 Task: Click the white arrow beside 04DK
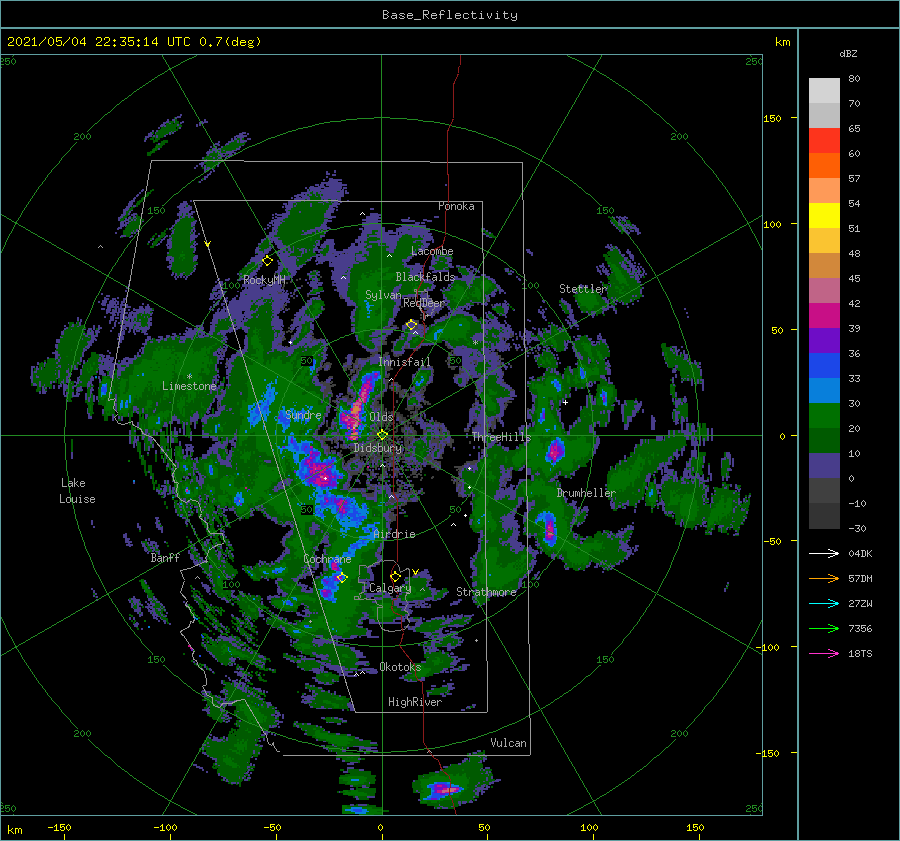pyautogui.click(x=824, y=553)
